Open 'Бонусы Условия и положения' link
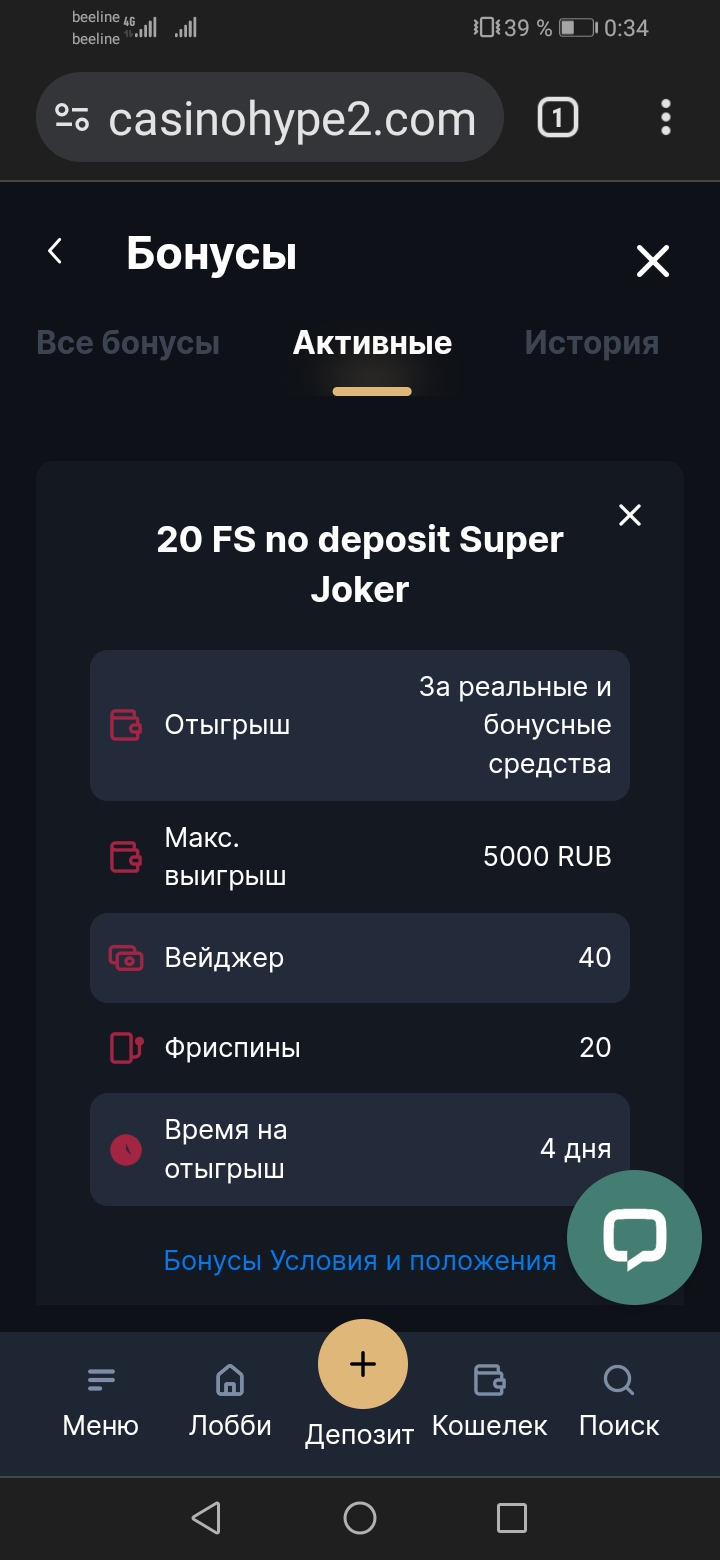Viewport: 720px width, 1560px height. 359,1260
